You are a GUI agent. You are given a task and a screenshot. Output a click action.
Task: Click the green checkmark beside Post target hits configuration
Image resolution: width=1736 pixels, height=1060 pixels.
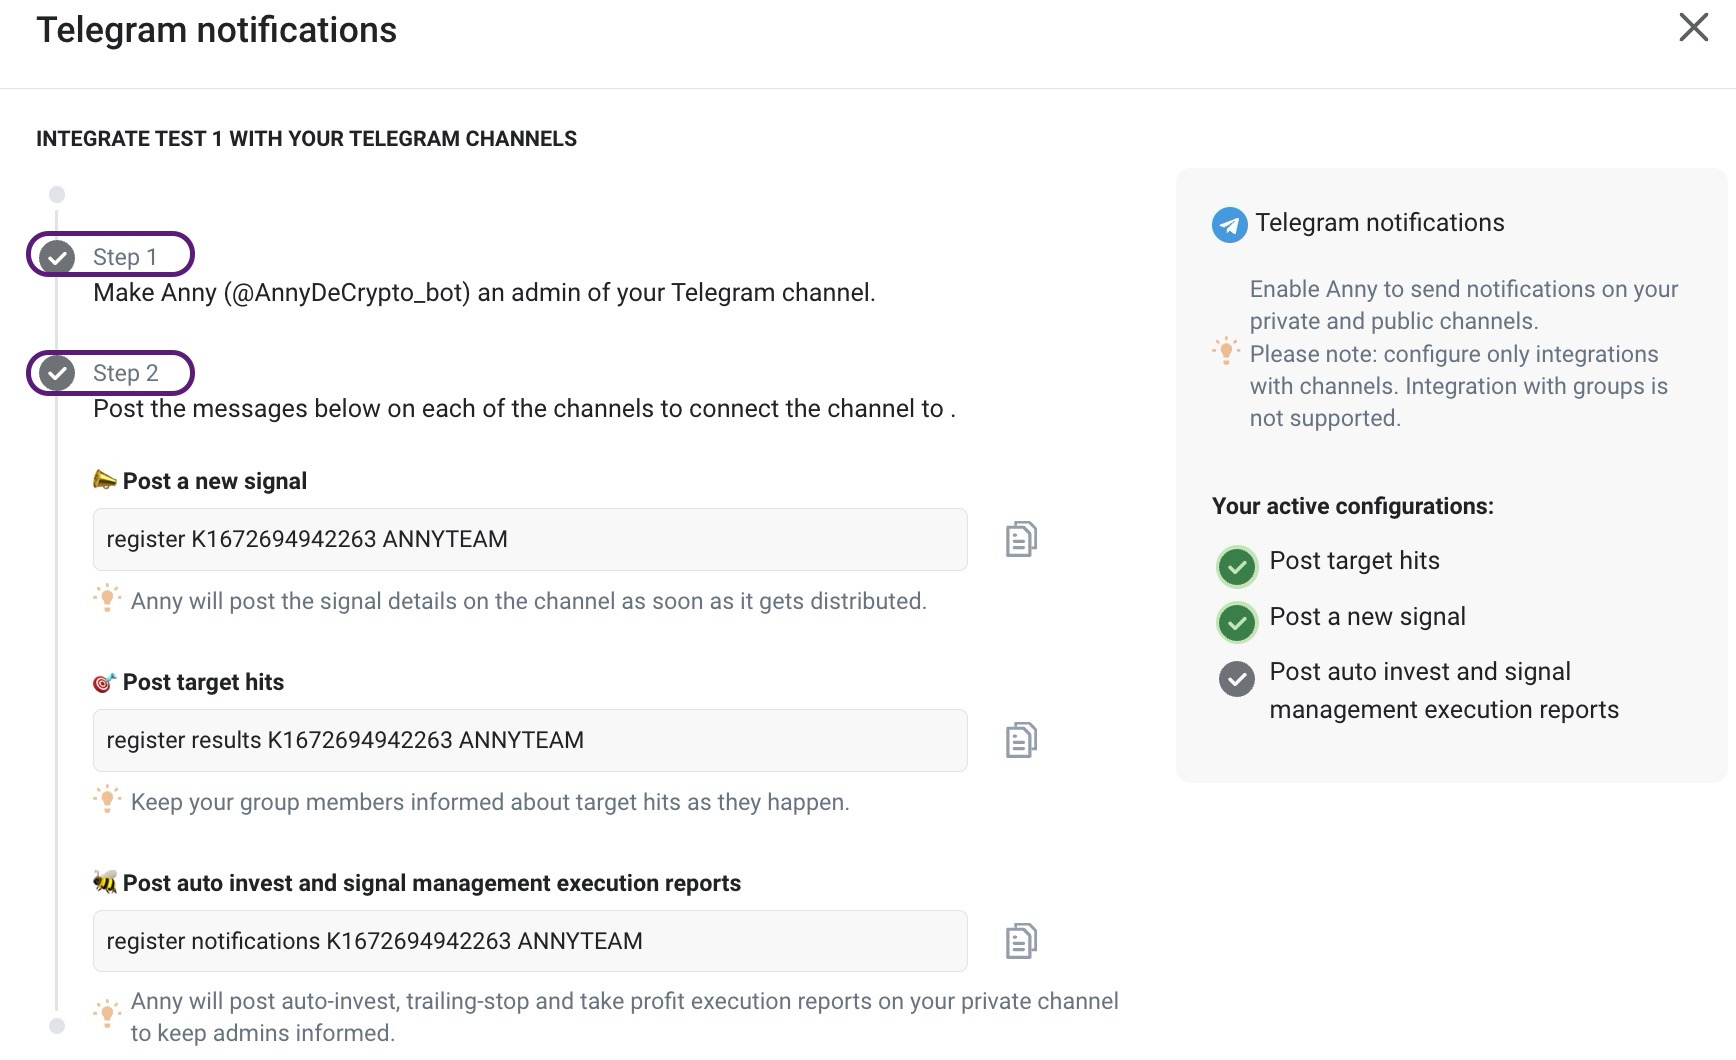click(1236, 566)
